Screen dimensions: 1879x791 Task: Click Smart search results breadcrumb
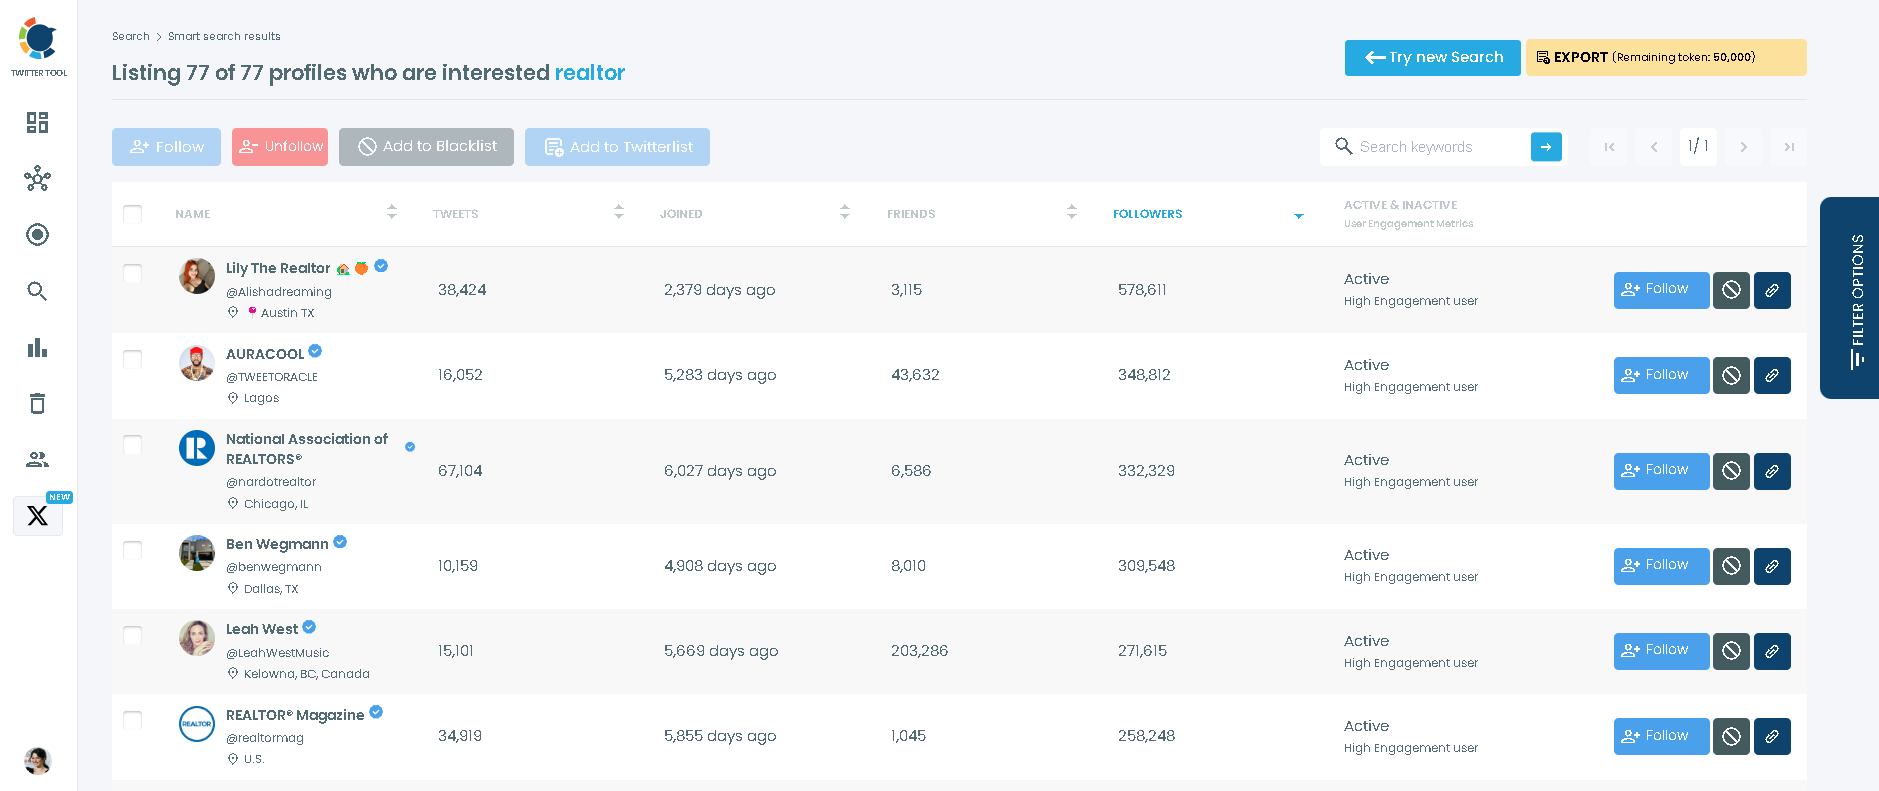click(x=224, y=36)
